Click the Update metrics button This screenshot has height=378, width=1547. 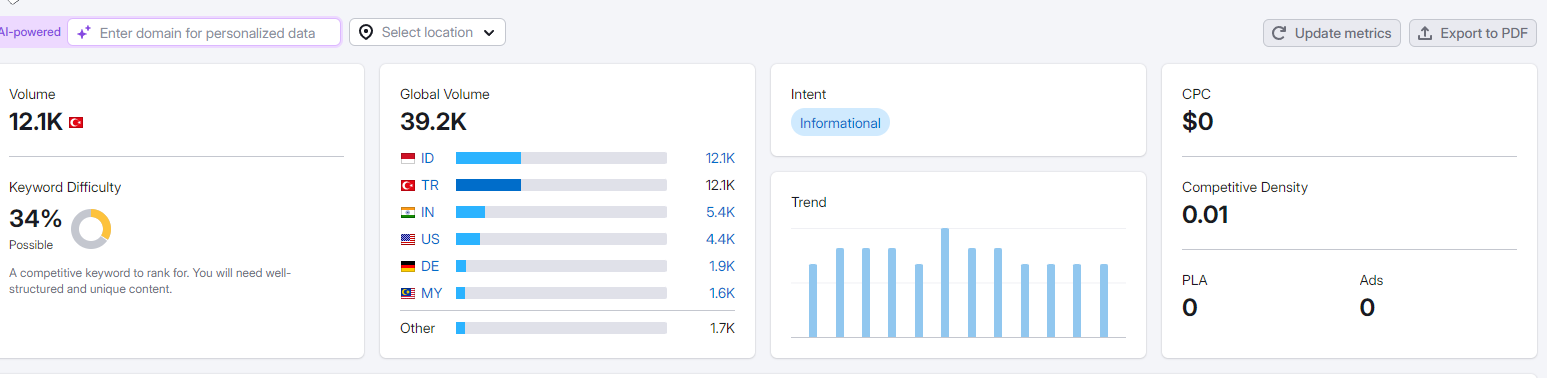(x=1332, y=33)
